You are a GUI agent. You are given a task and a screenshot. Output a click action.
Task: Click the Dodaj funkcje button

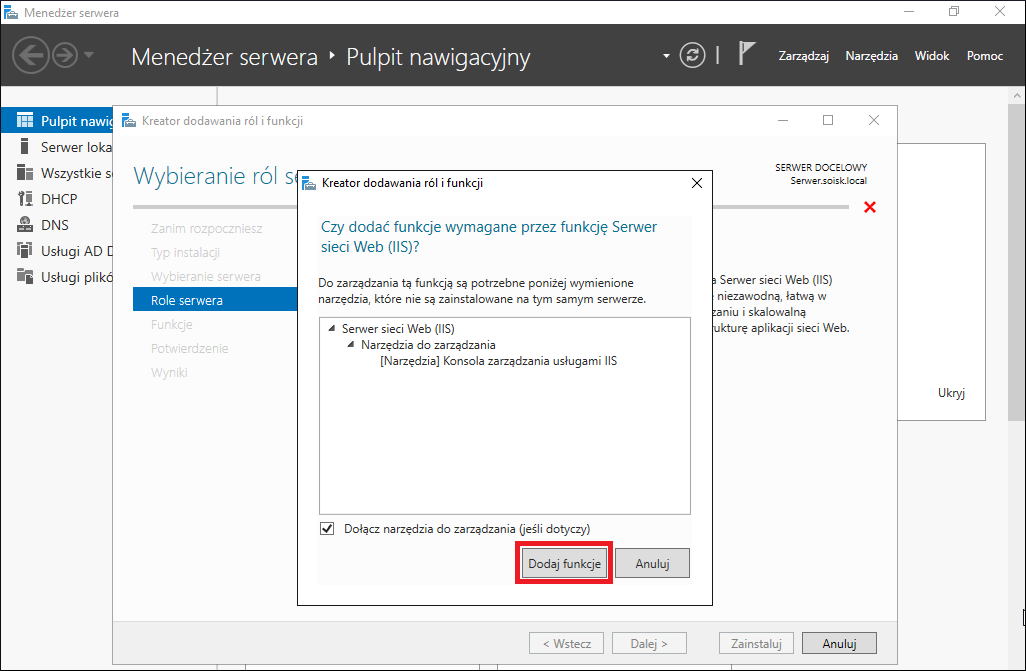point(564,563)
